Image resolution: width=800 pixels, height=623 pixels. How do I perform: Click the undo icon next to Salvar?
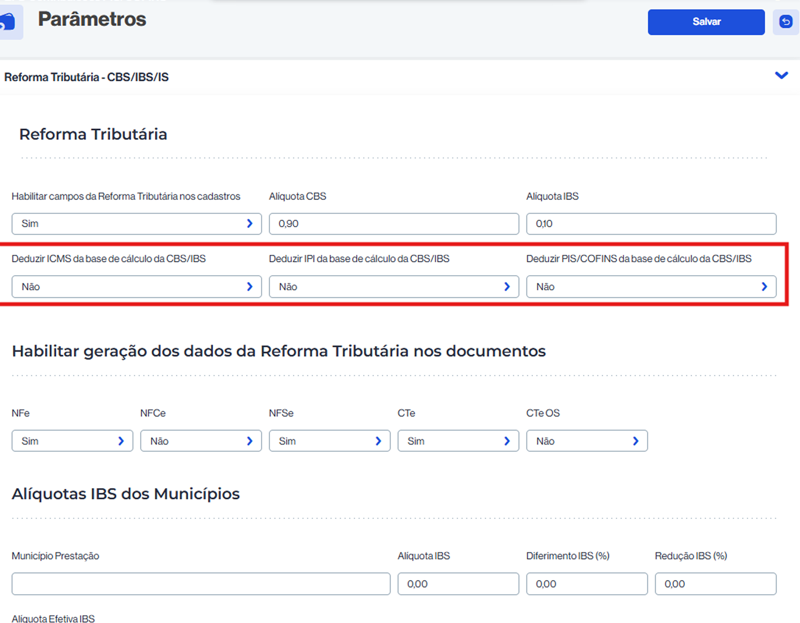pyautogui.click(x=785, y=22)
